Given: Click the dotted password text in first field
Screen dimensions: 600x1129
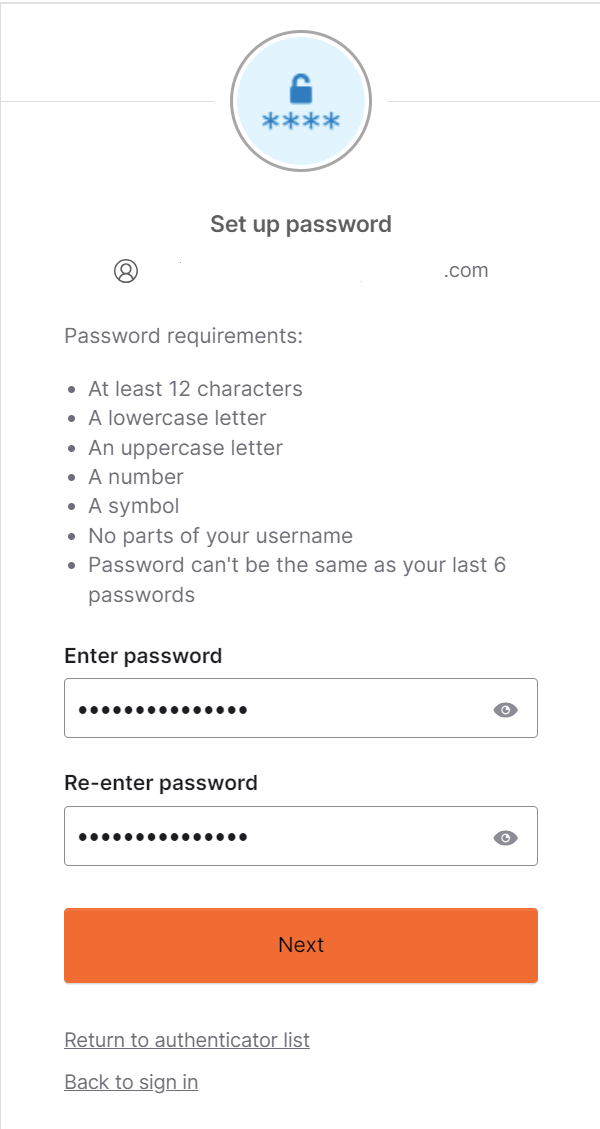Looking at the screenshot, I should click(x=160, y=708).
